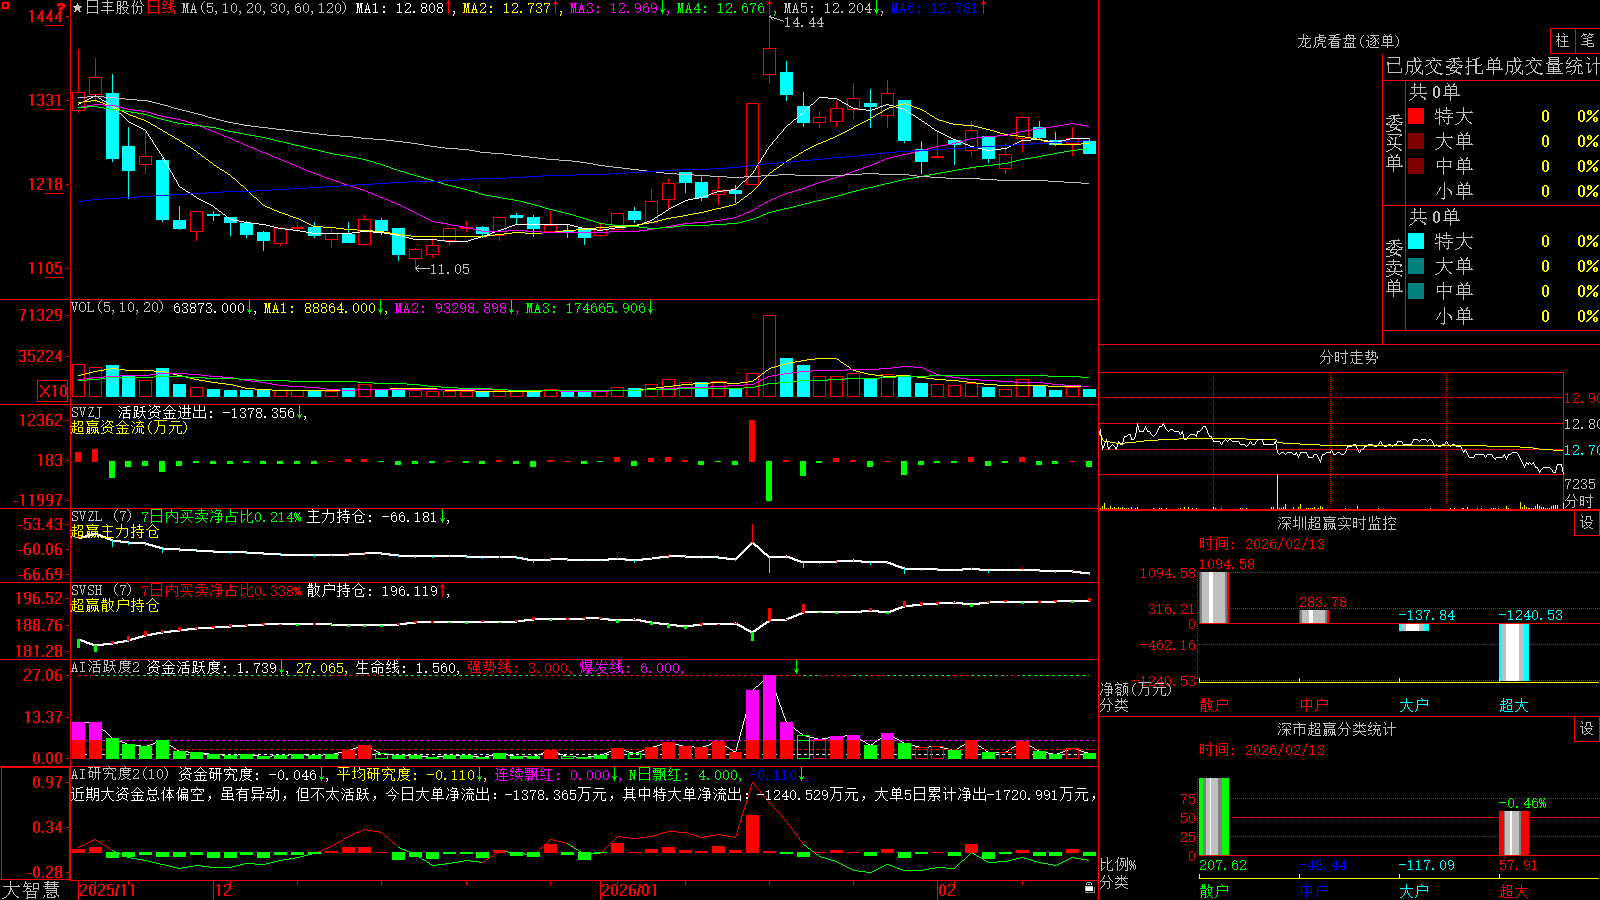Click the 散户 bar labeled 1094.58
The height and width of the screenshot is (900, 1600).
1213,598
